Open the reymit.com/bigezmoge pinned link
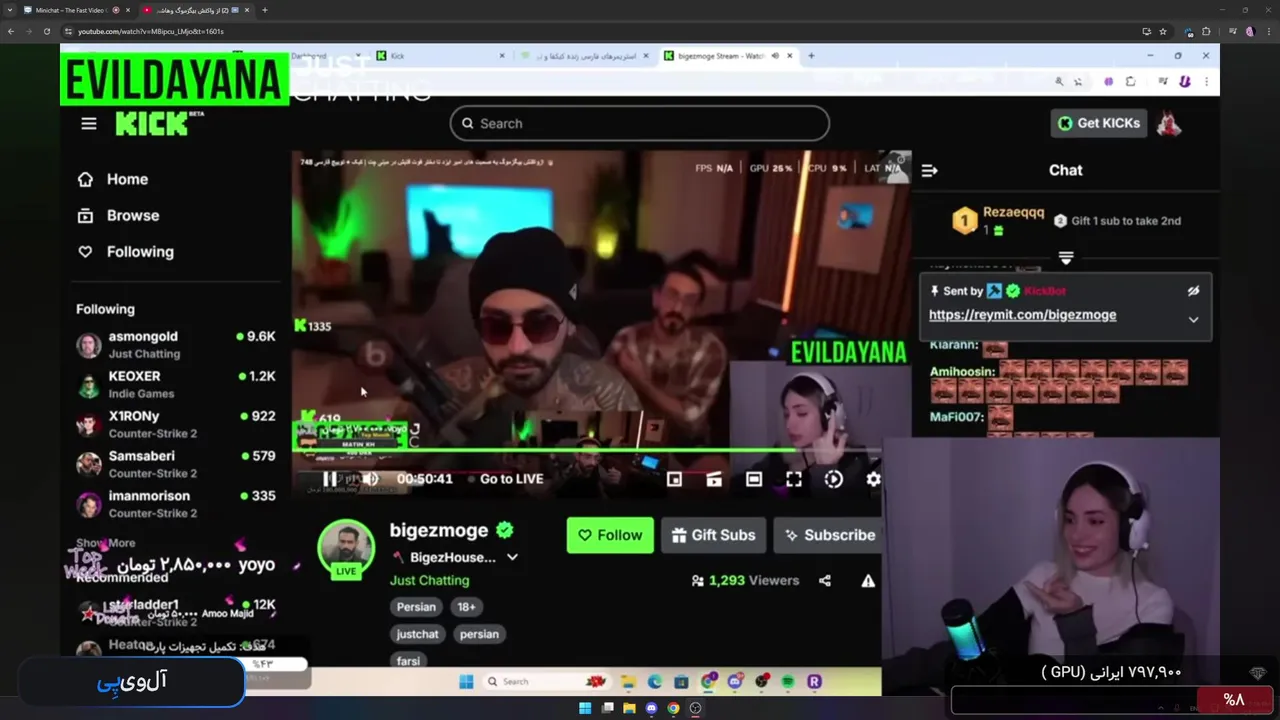This screenshot has width=1280, height=720. (1022, 314)
